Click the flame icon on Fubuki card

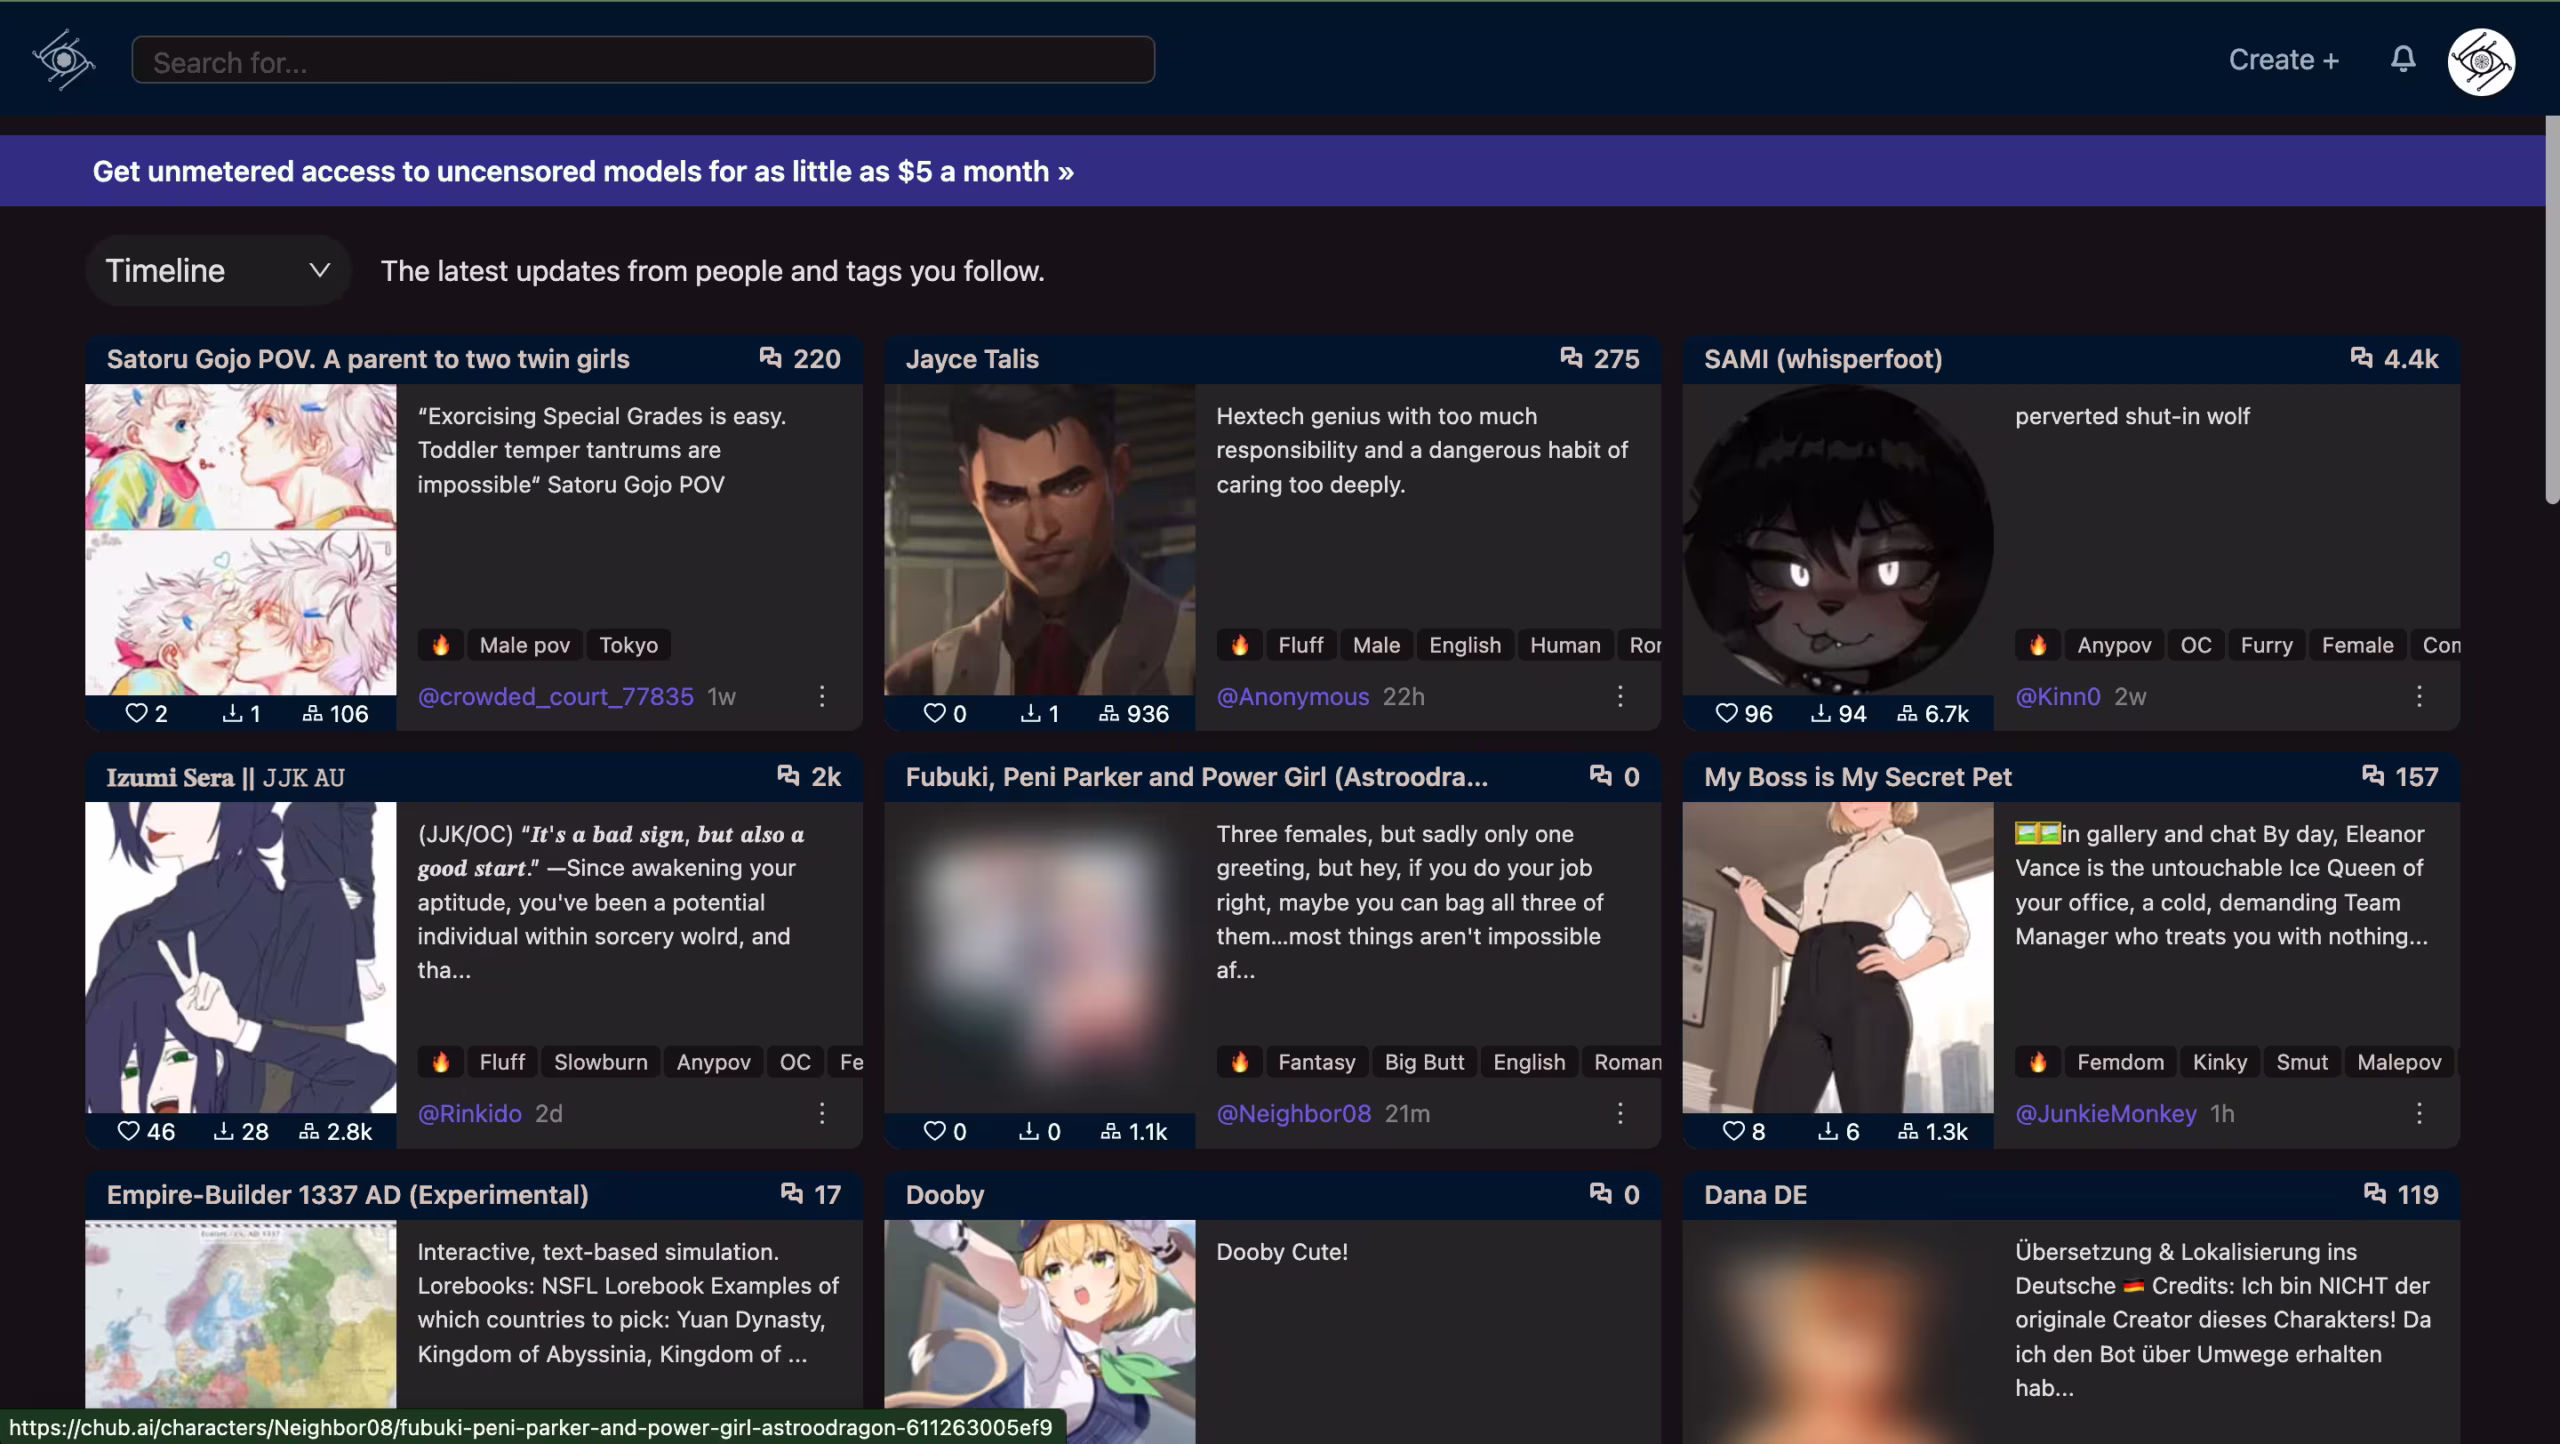coord(1240,1062)
